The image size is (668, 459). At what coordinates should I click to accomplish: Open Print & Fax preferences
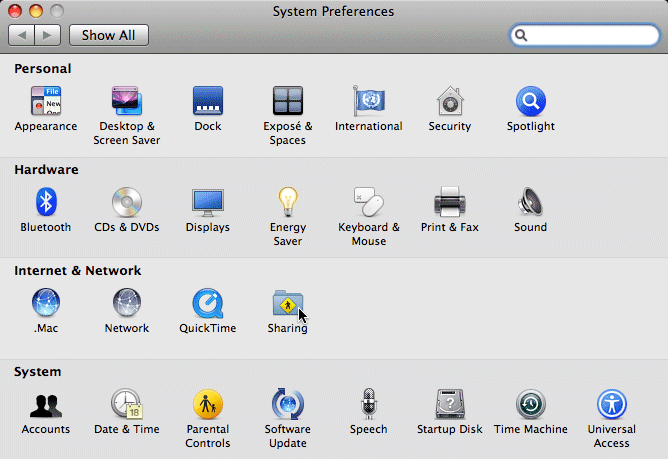[x=449, y=203]
